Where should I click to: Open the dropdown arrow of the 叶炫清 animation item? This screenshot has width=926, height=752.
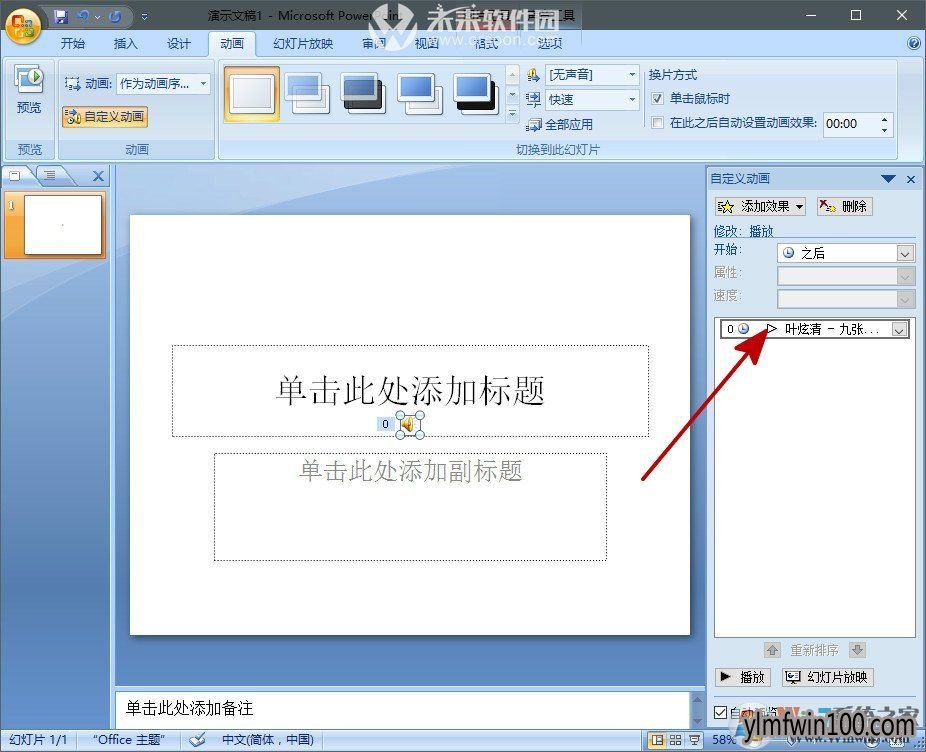(x=899, y=330)
